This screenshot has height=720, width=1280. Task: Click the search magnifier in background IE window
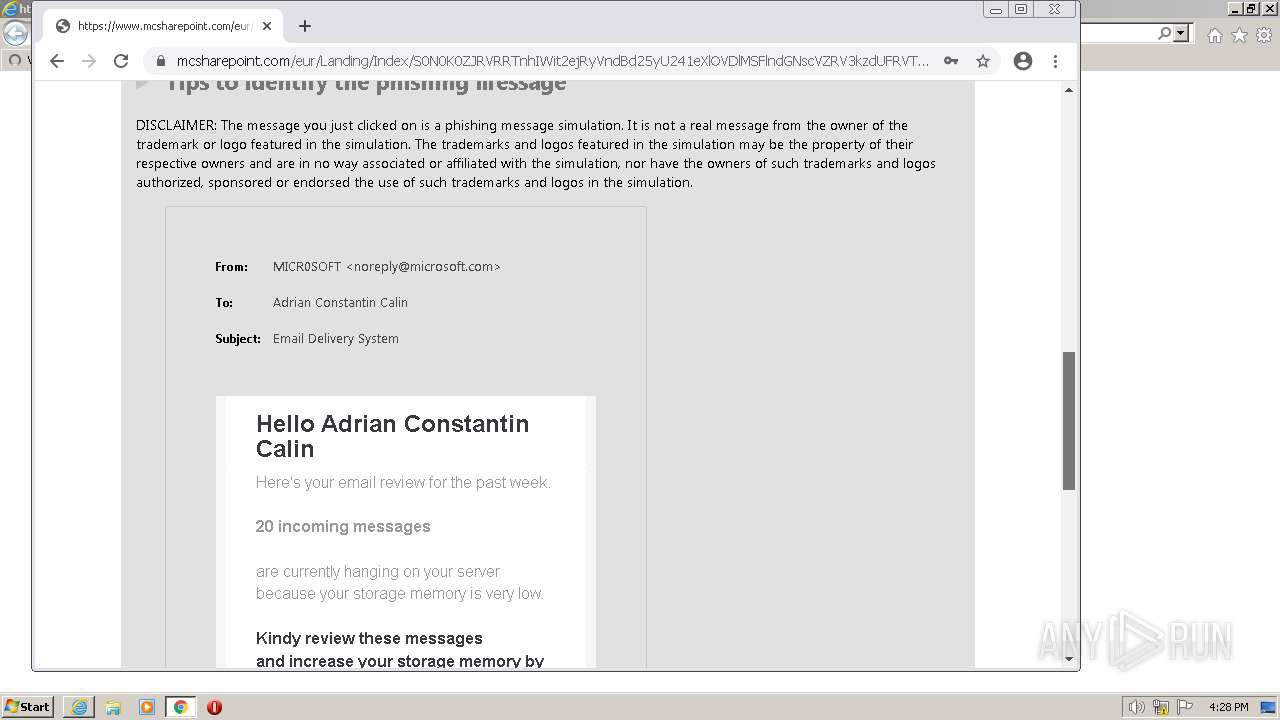(x=1165, y=34)
